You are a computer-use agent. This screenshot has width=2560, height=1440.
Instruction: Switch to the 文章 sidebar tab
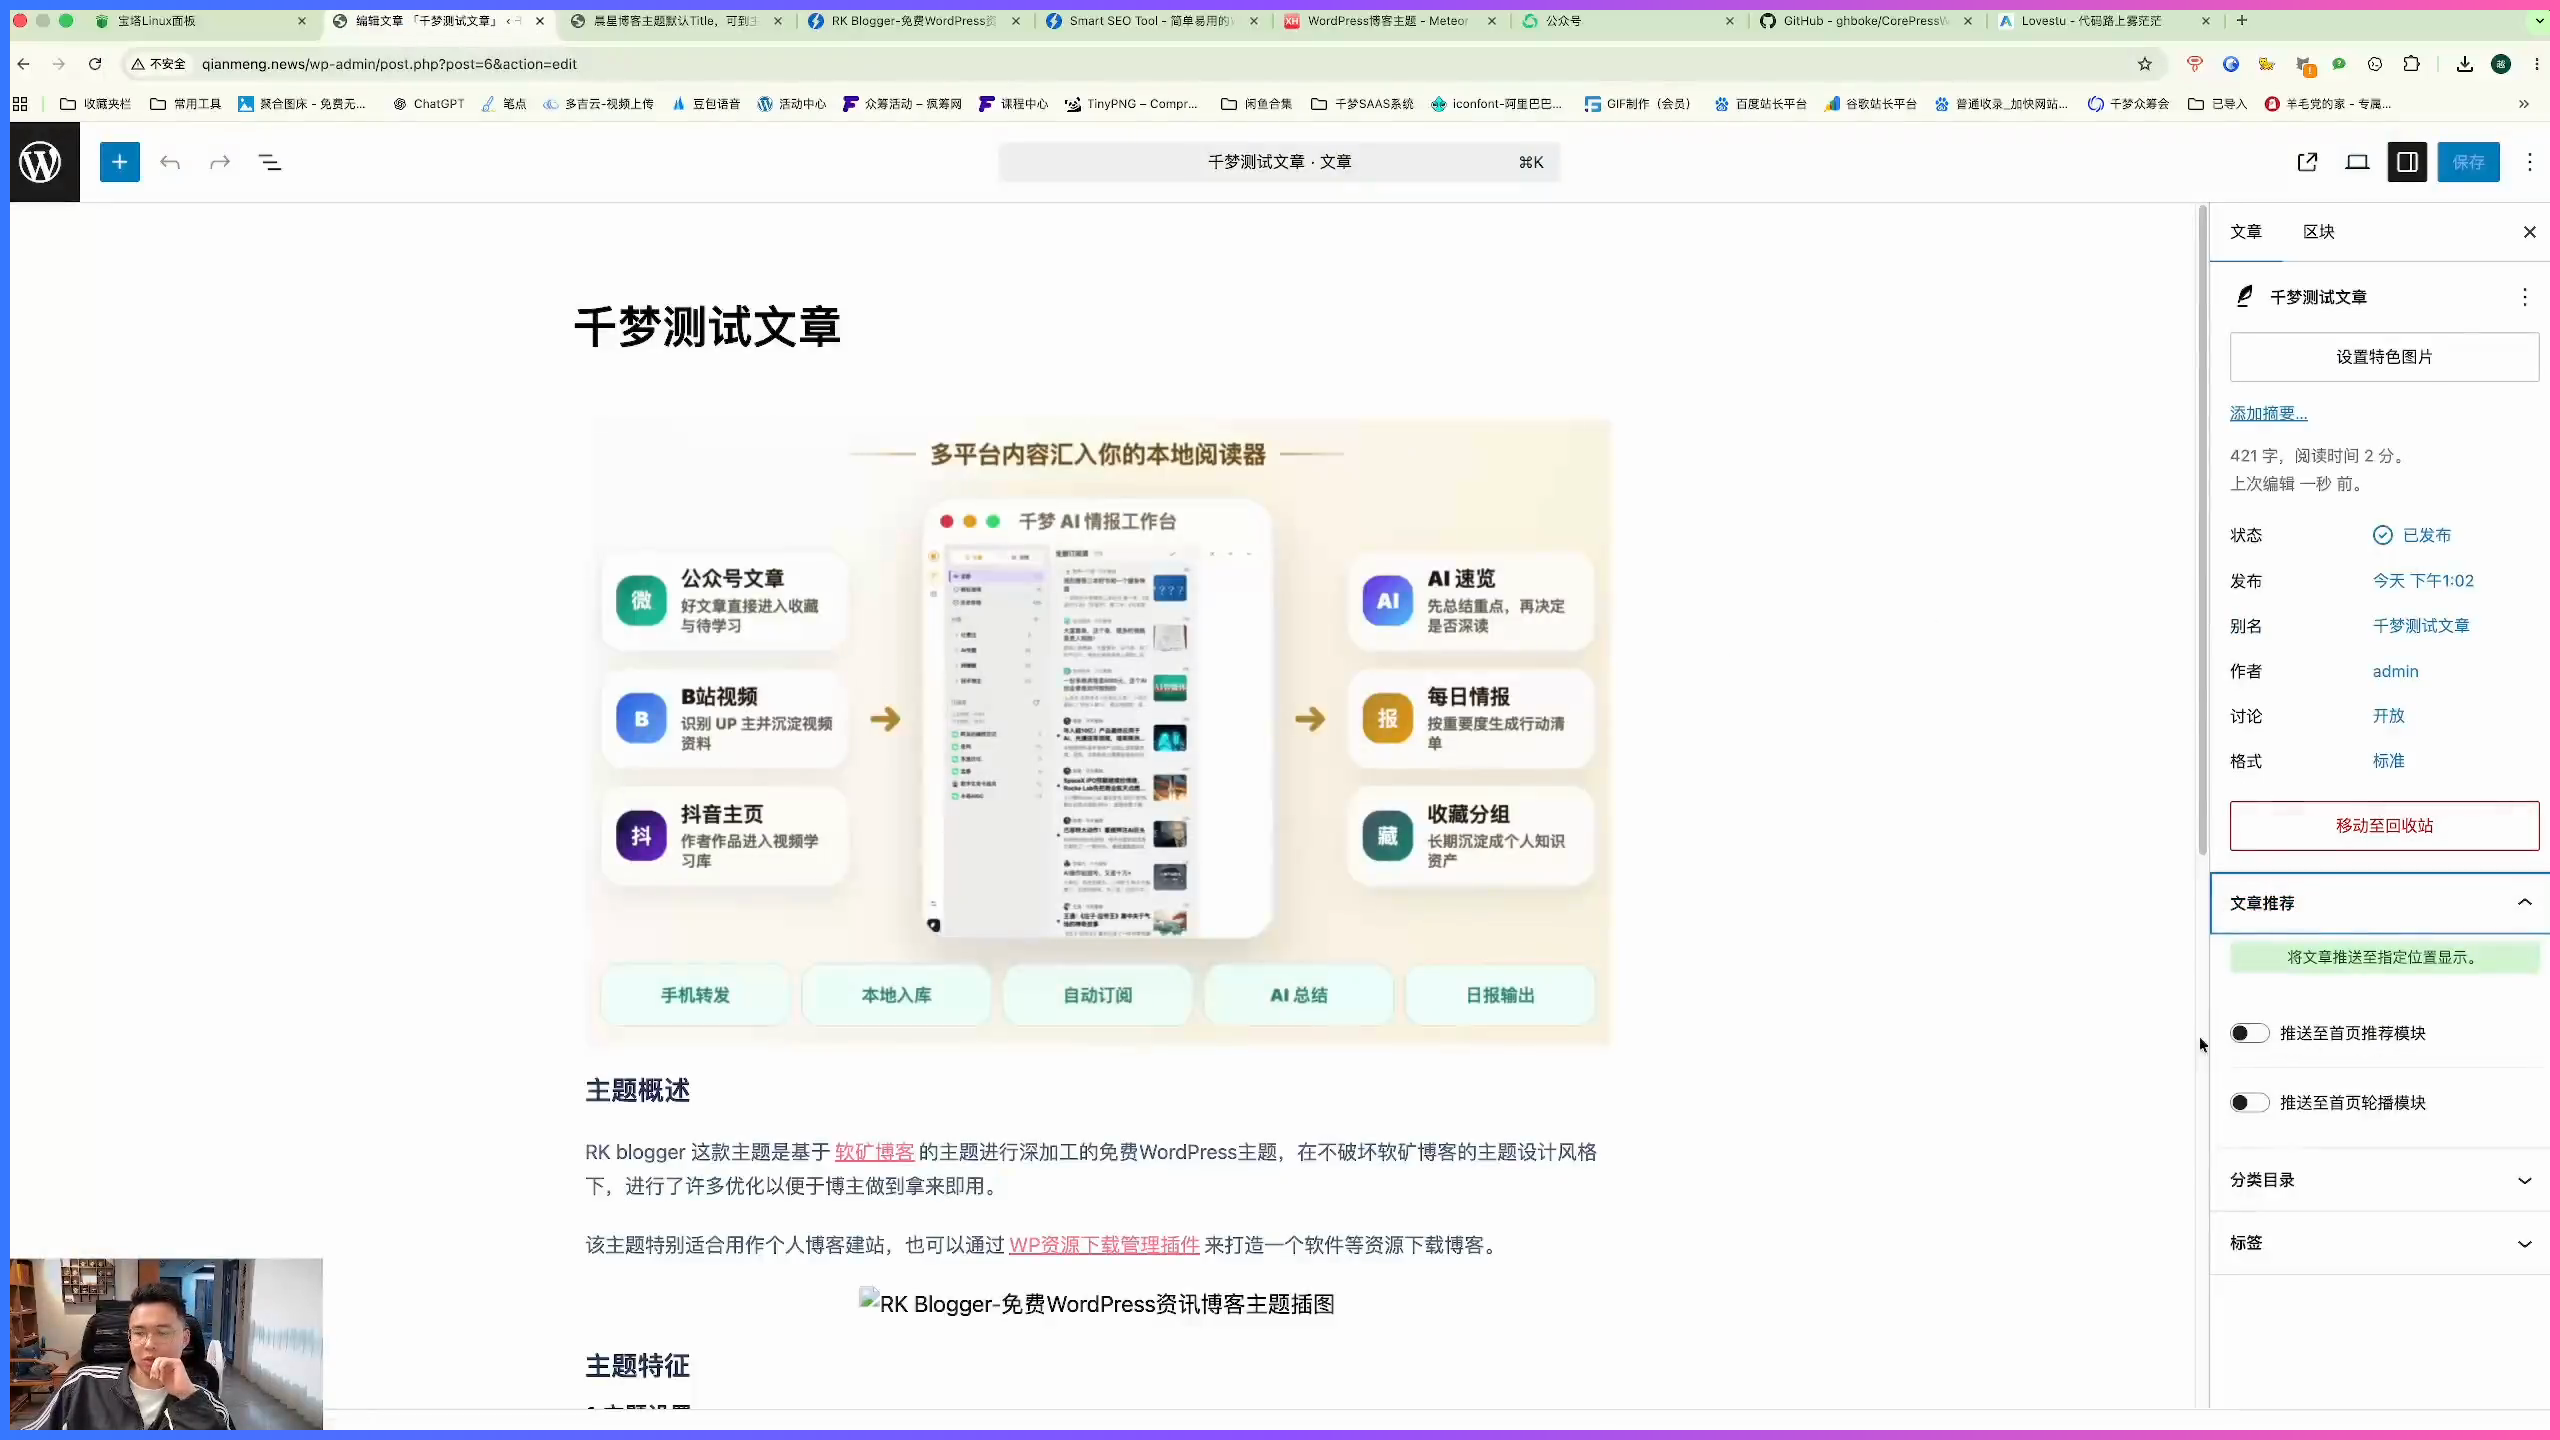click(2246, 232)
